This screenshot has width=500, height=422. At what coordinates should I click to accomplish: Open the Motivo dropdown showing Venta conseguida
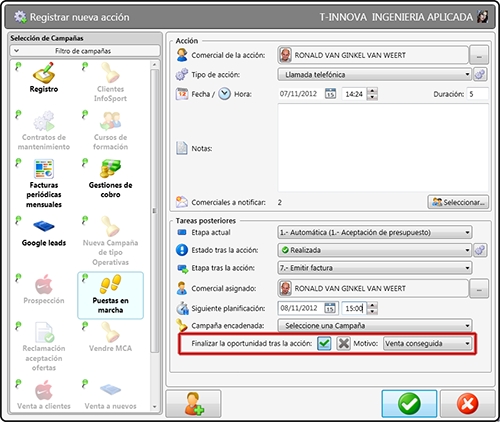428,343
